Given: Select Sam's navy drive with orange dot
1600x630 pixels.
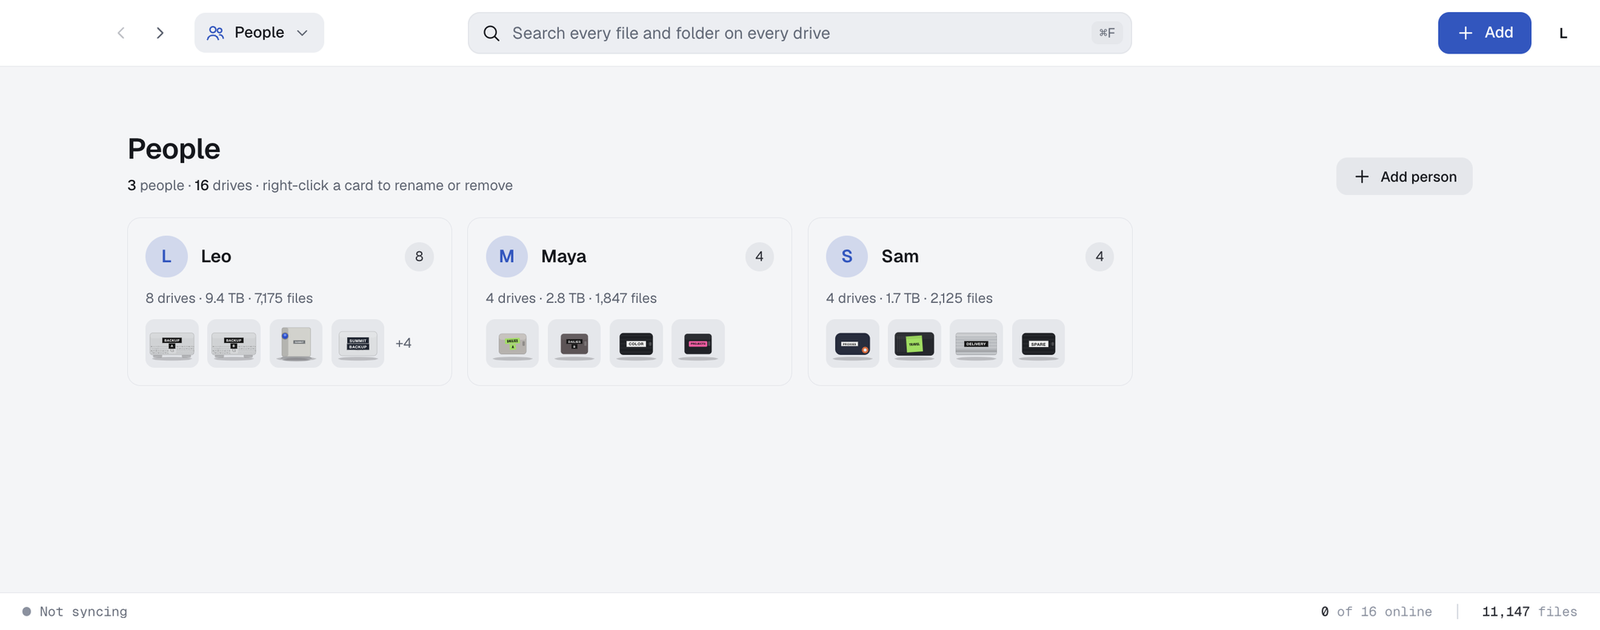Looking at the screenshot, I should pyautogui.click(x=852, y=343).
